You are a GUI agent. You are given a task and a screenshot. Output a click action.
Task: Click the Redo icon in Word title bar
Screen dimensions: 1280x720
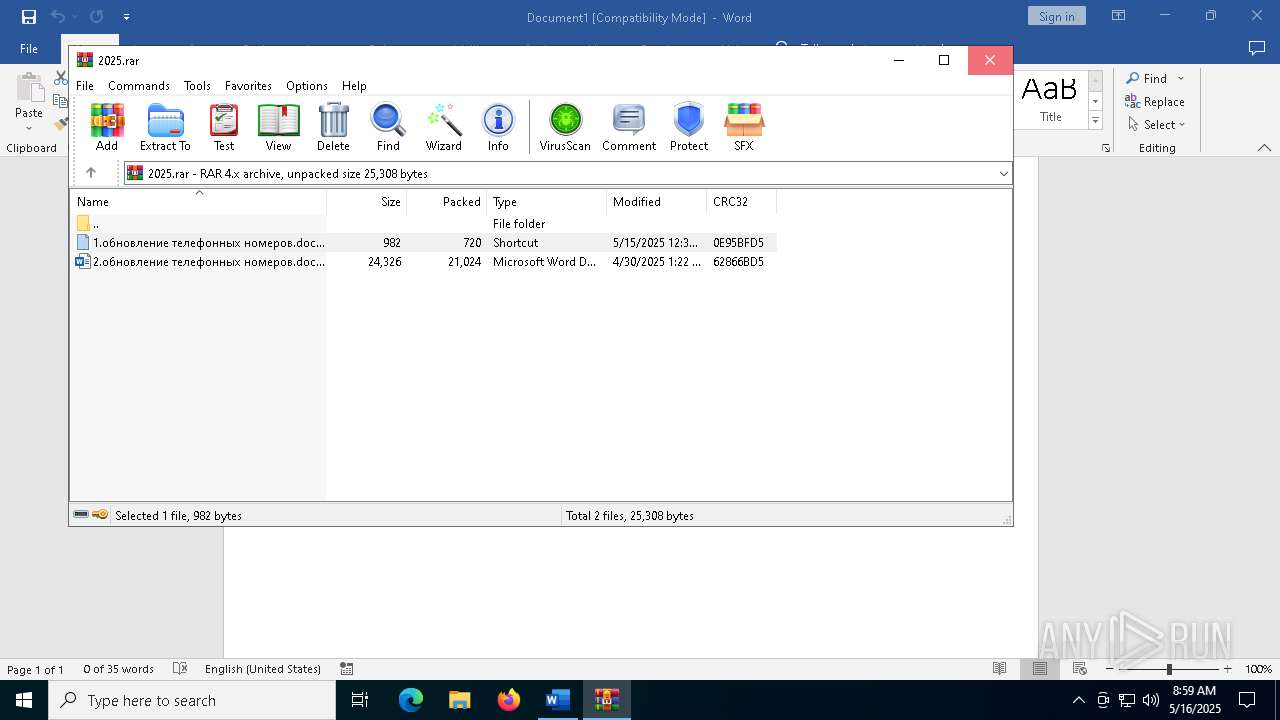(x=96, y=17)
